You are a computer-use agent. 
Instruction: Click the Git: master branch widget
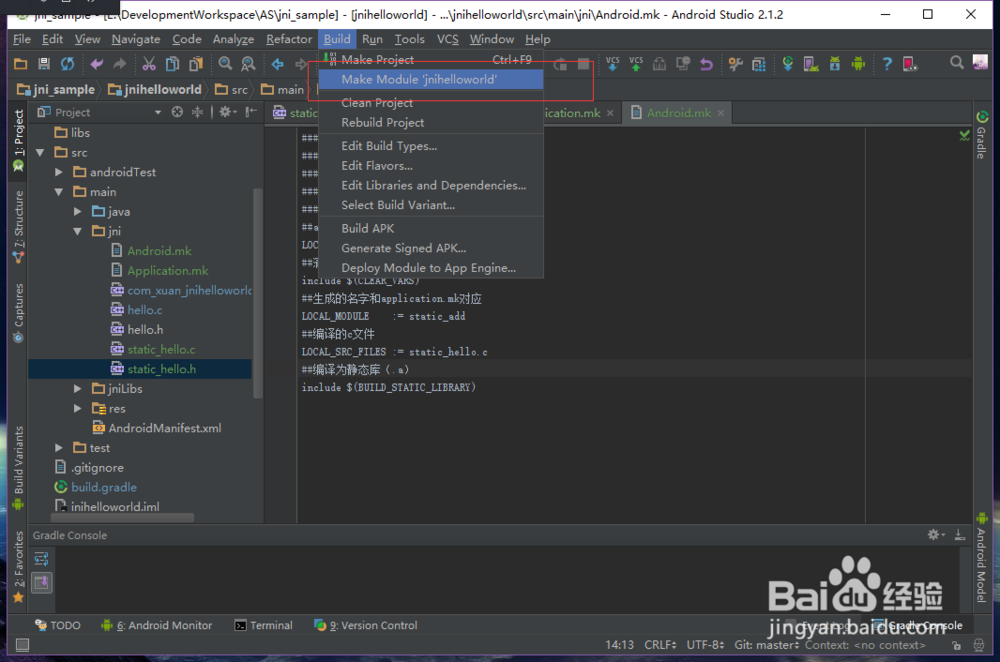pos(767,645)
